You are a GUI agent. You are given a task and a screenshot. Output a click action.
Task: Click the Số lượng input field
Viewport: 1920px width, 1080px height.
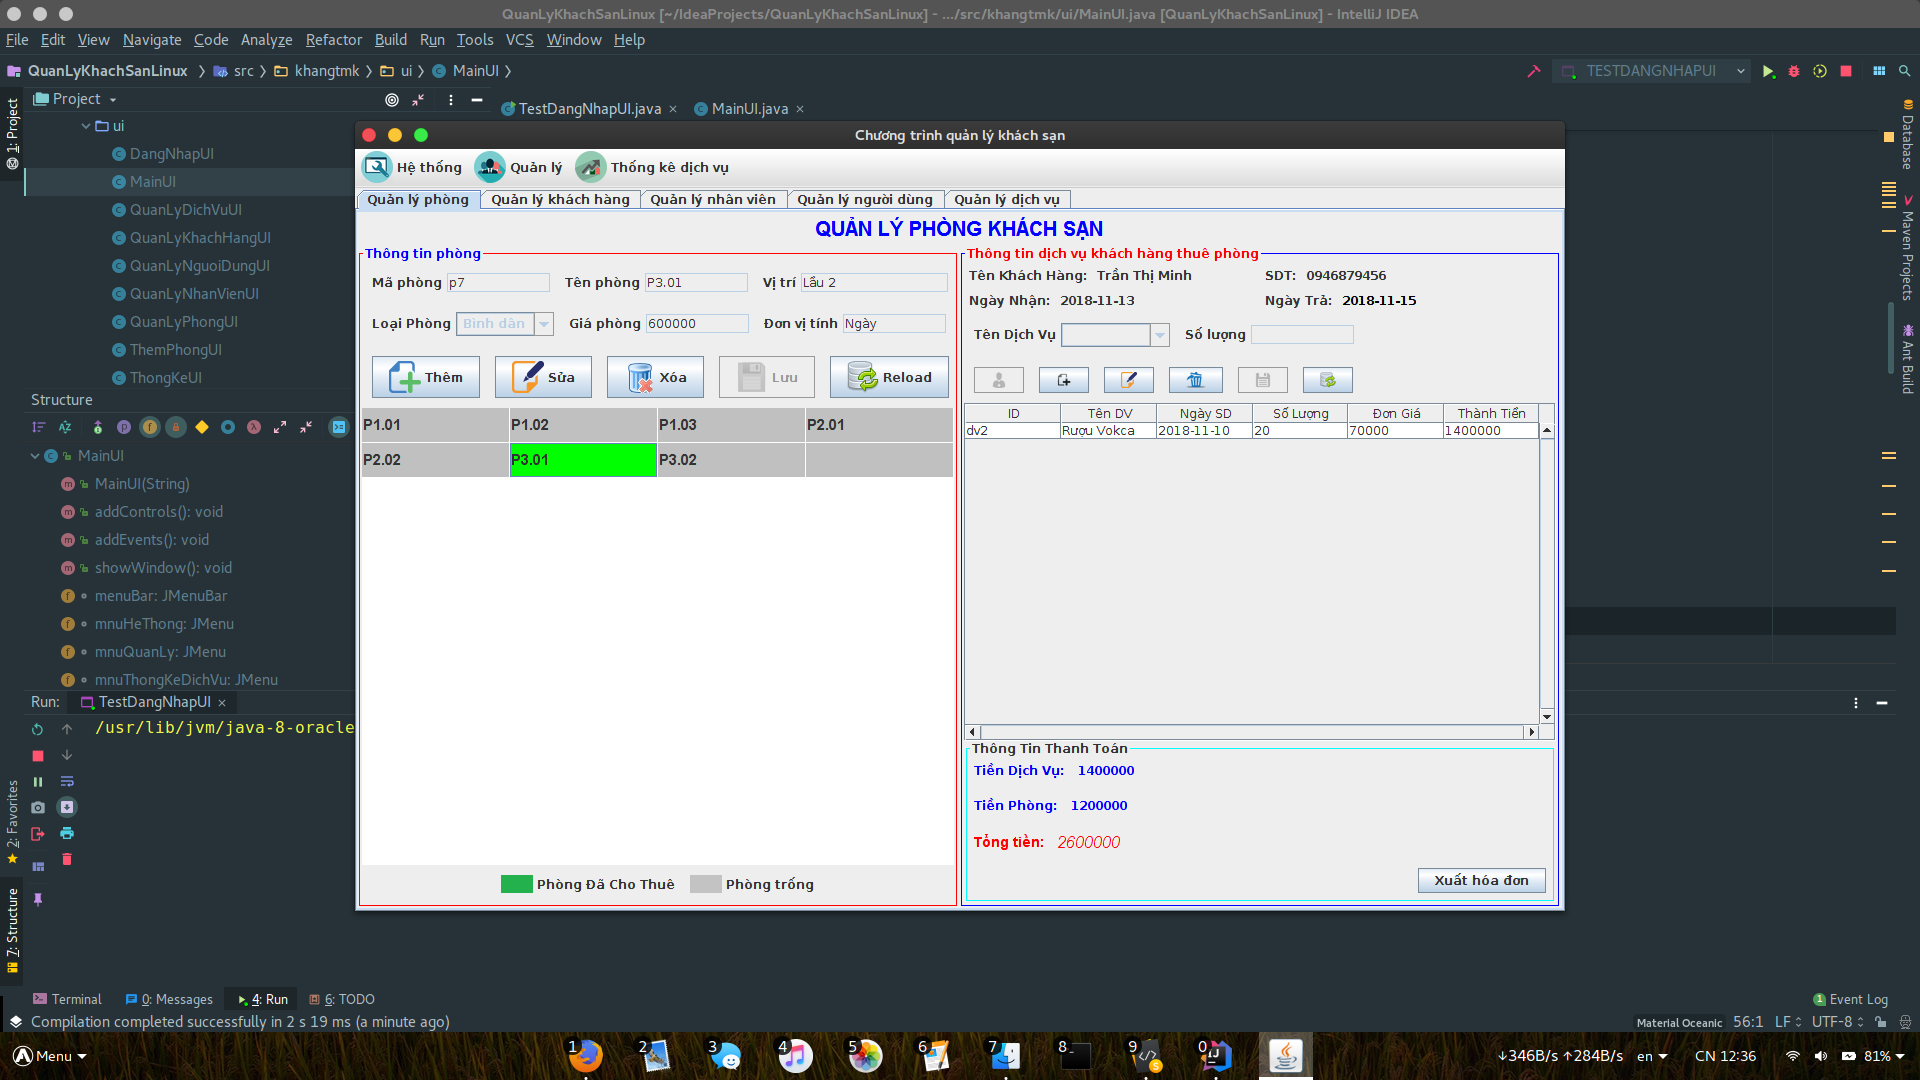tap(1302, 335)
